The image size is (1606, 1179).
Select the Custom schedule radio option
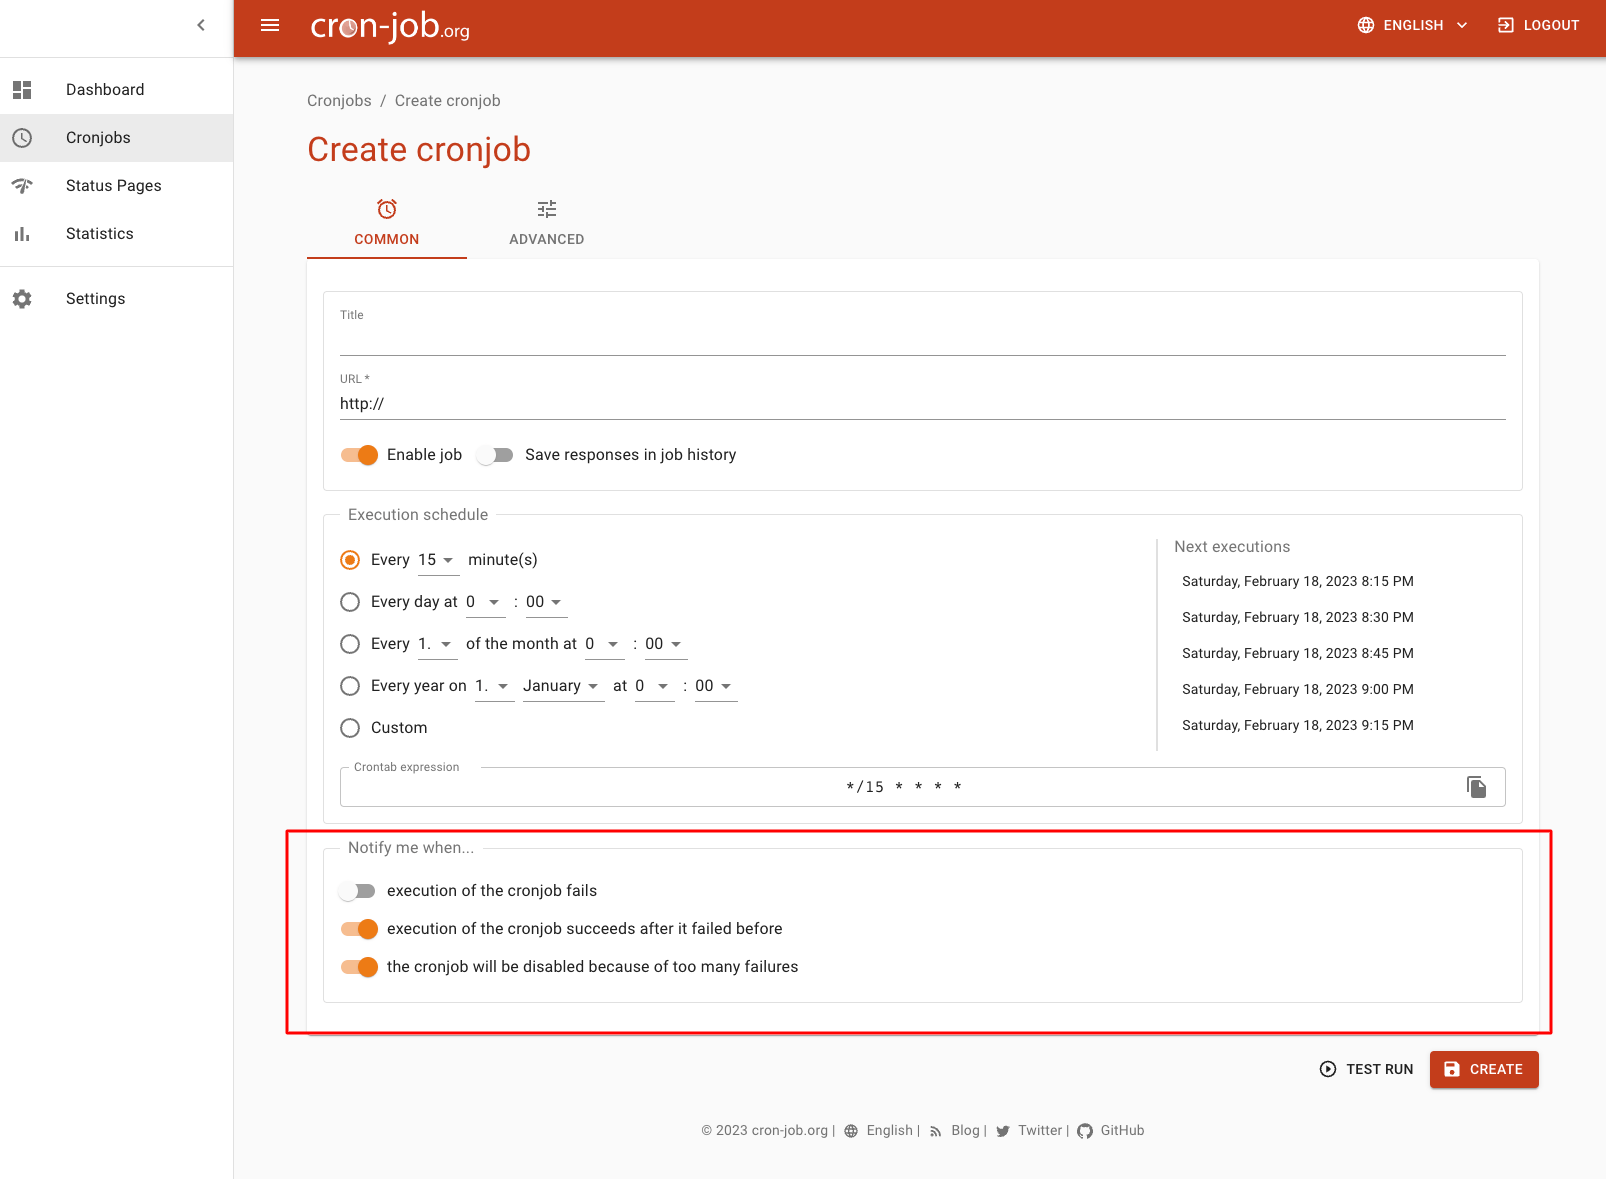350,728
